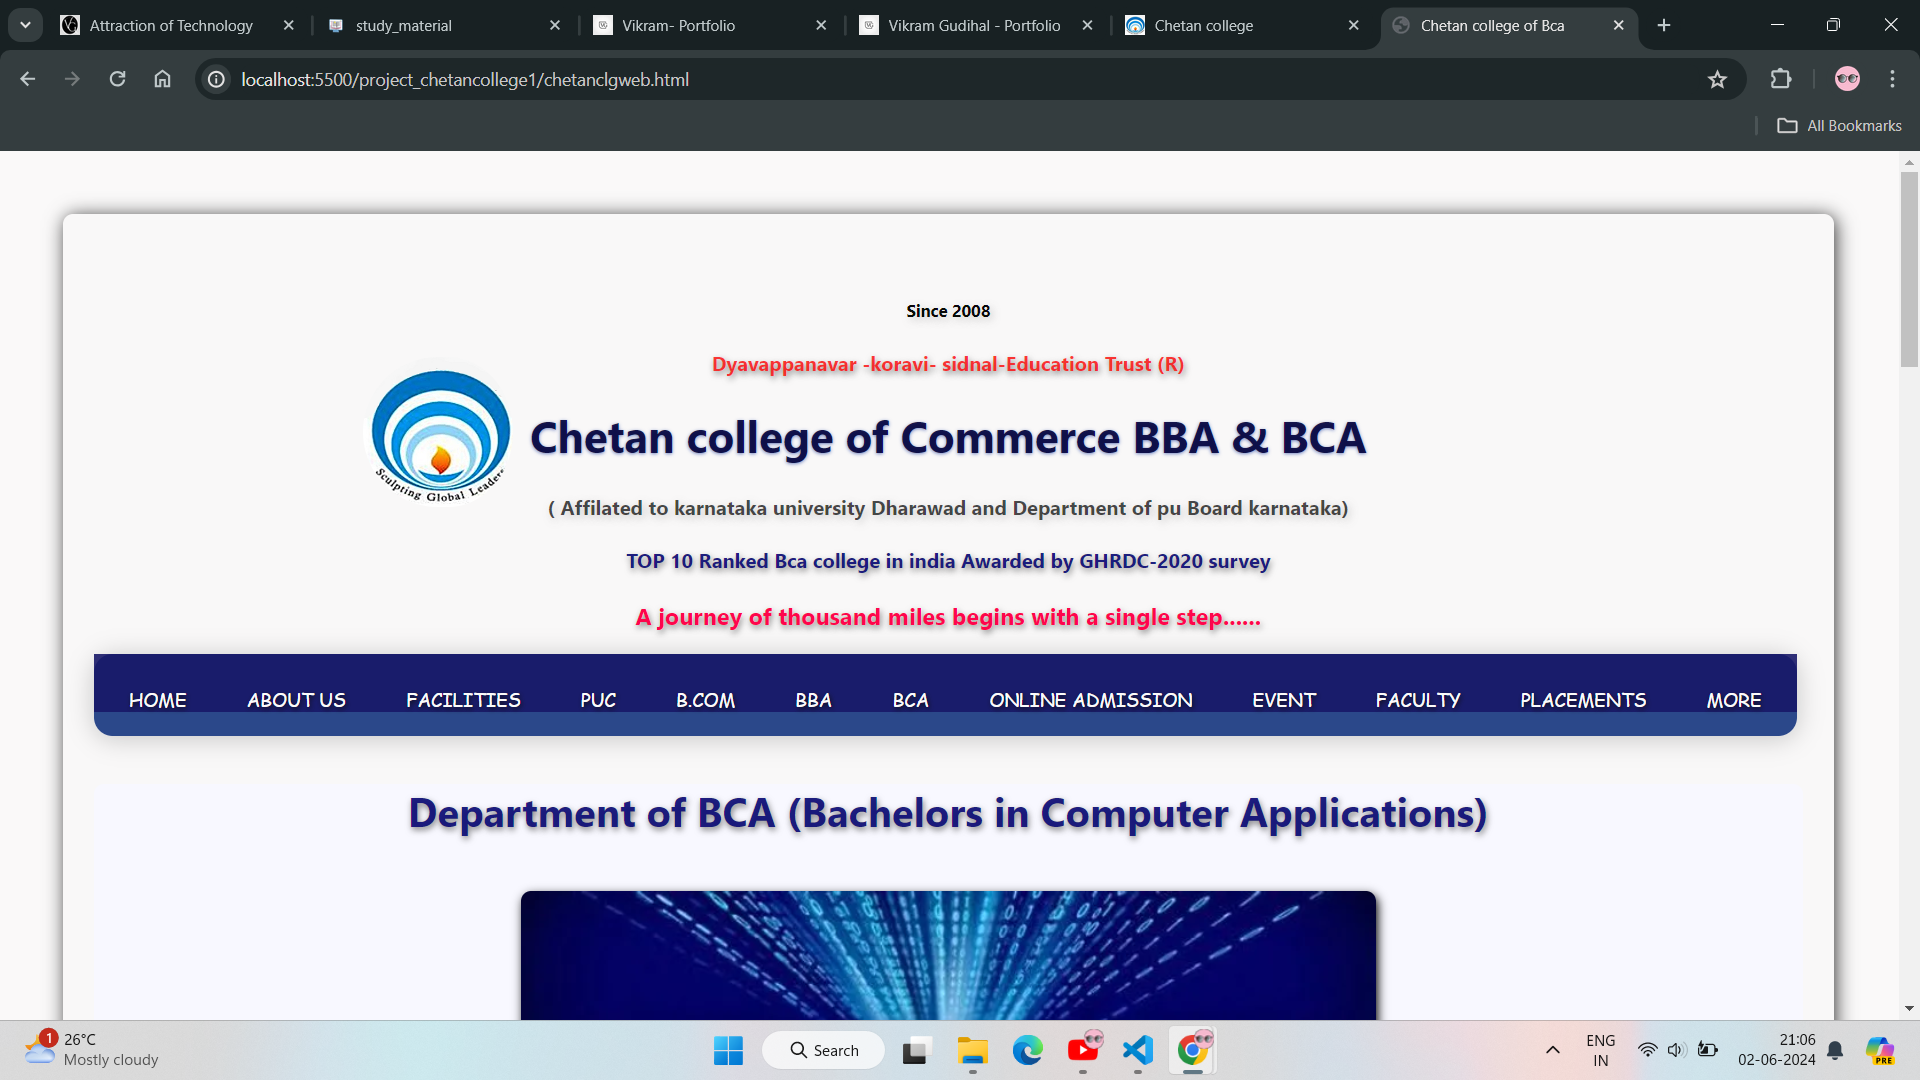Click the battery status icon
Image resolution: width=1920 pixels, height=1080 pixels.
point(1708,1050)
